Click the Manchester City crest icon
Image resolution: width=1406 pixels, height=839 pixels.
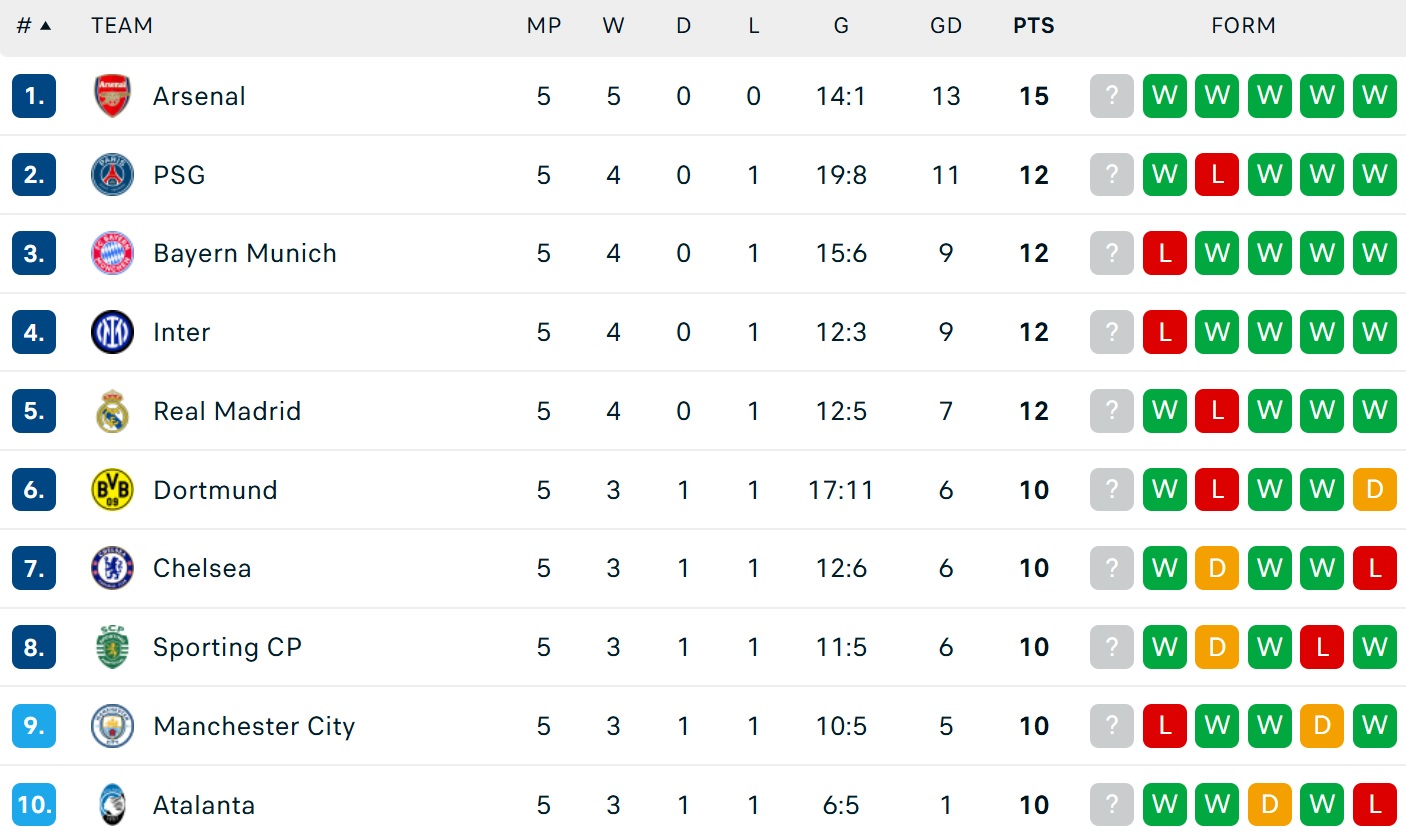pyautogui.click(x=112, y=726)
